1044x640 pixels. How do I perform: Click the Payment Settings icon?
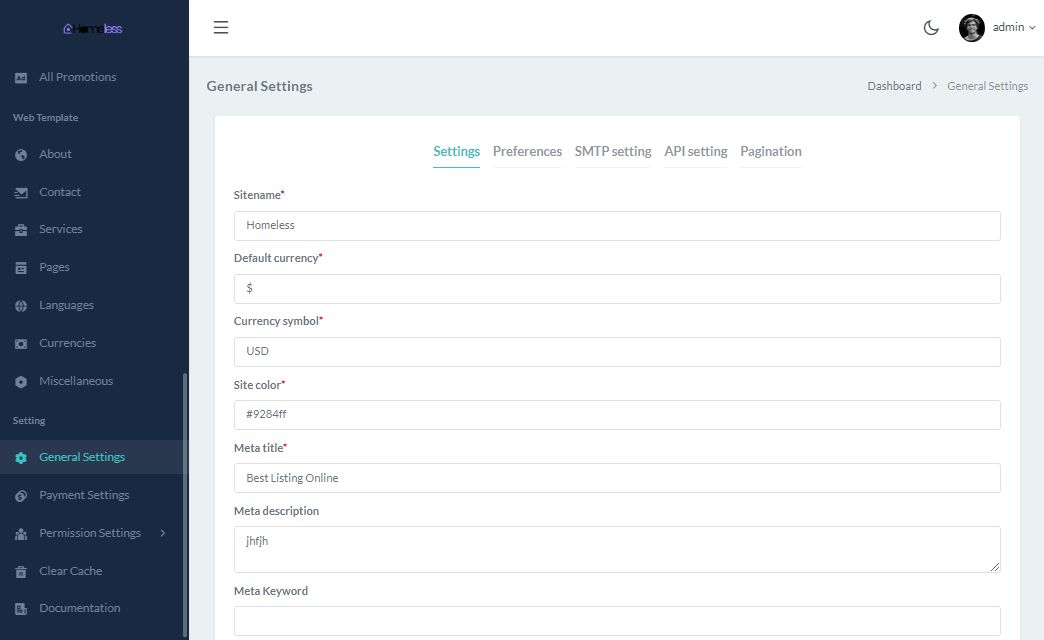coord(21,495)
